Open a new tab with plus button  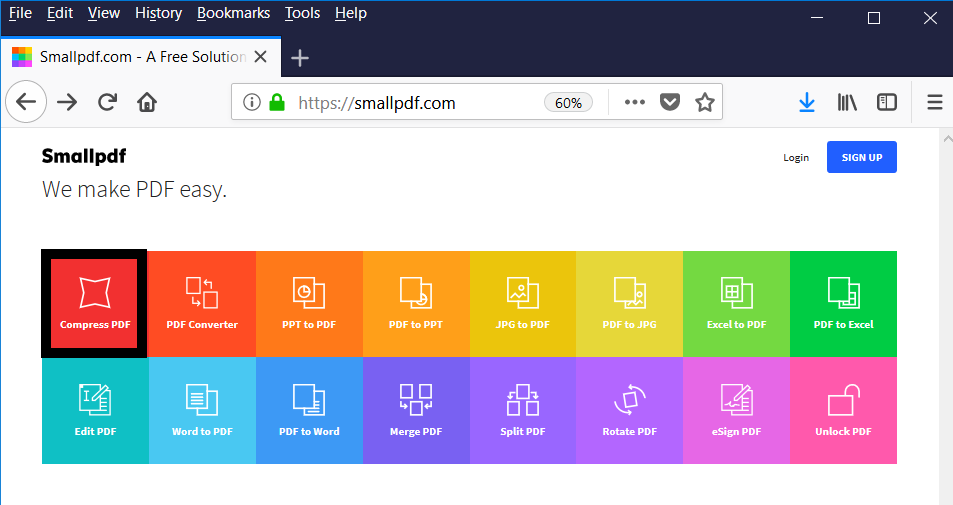300,58
